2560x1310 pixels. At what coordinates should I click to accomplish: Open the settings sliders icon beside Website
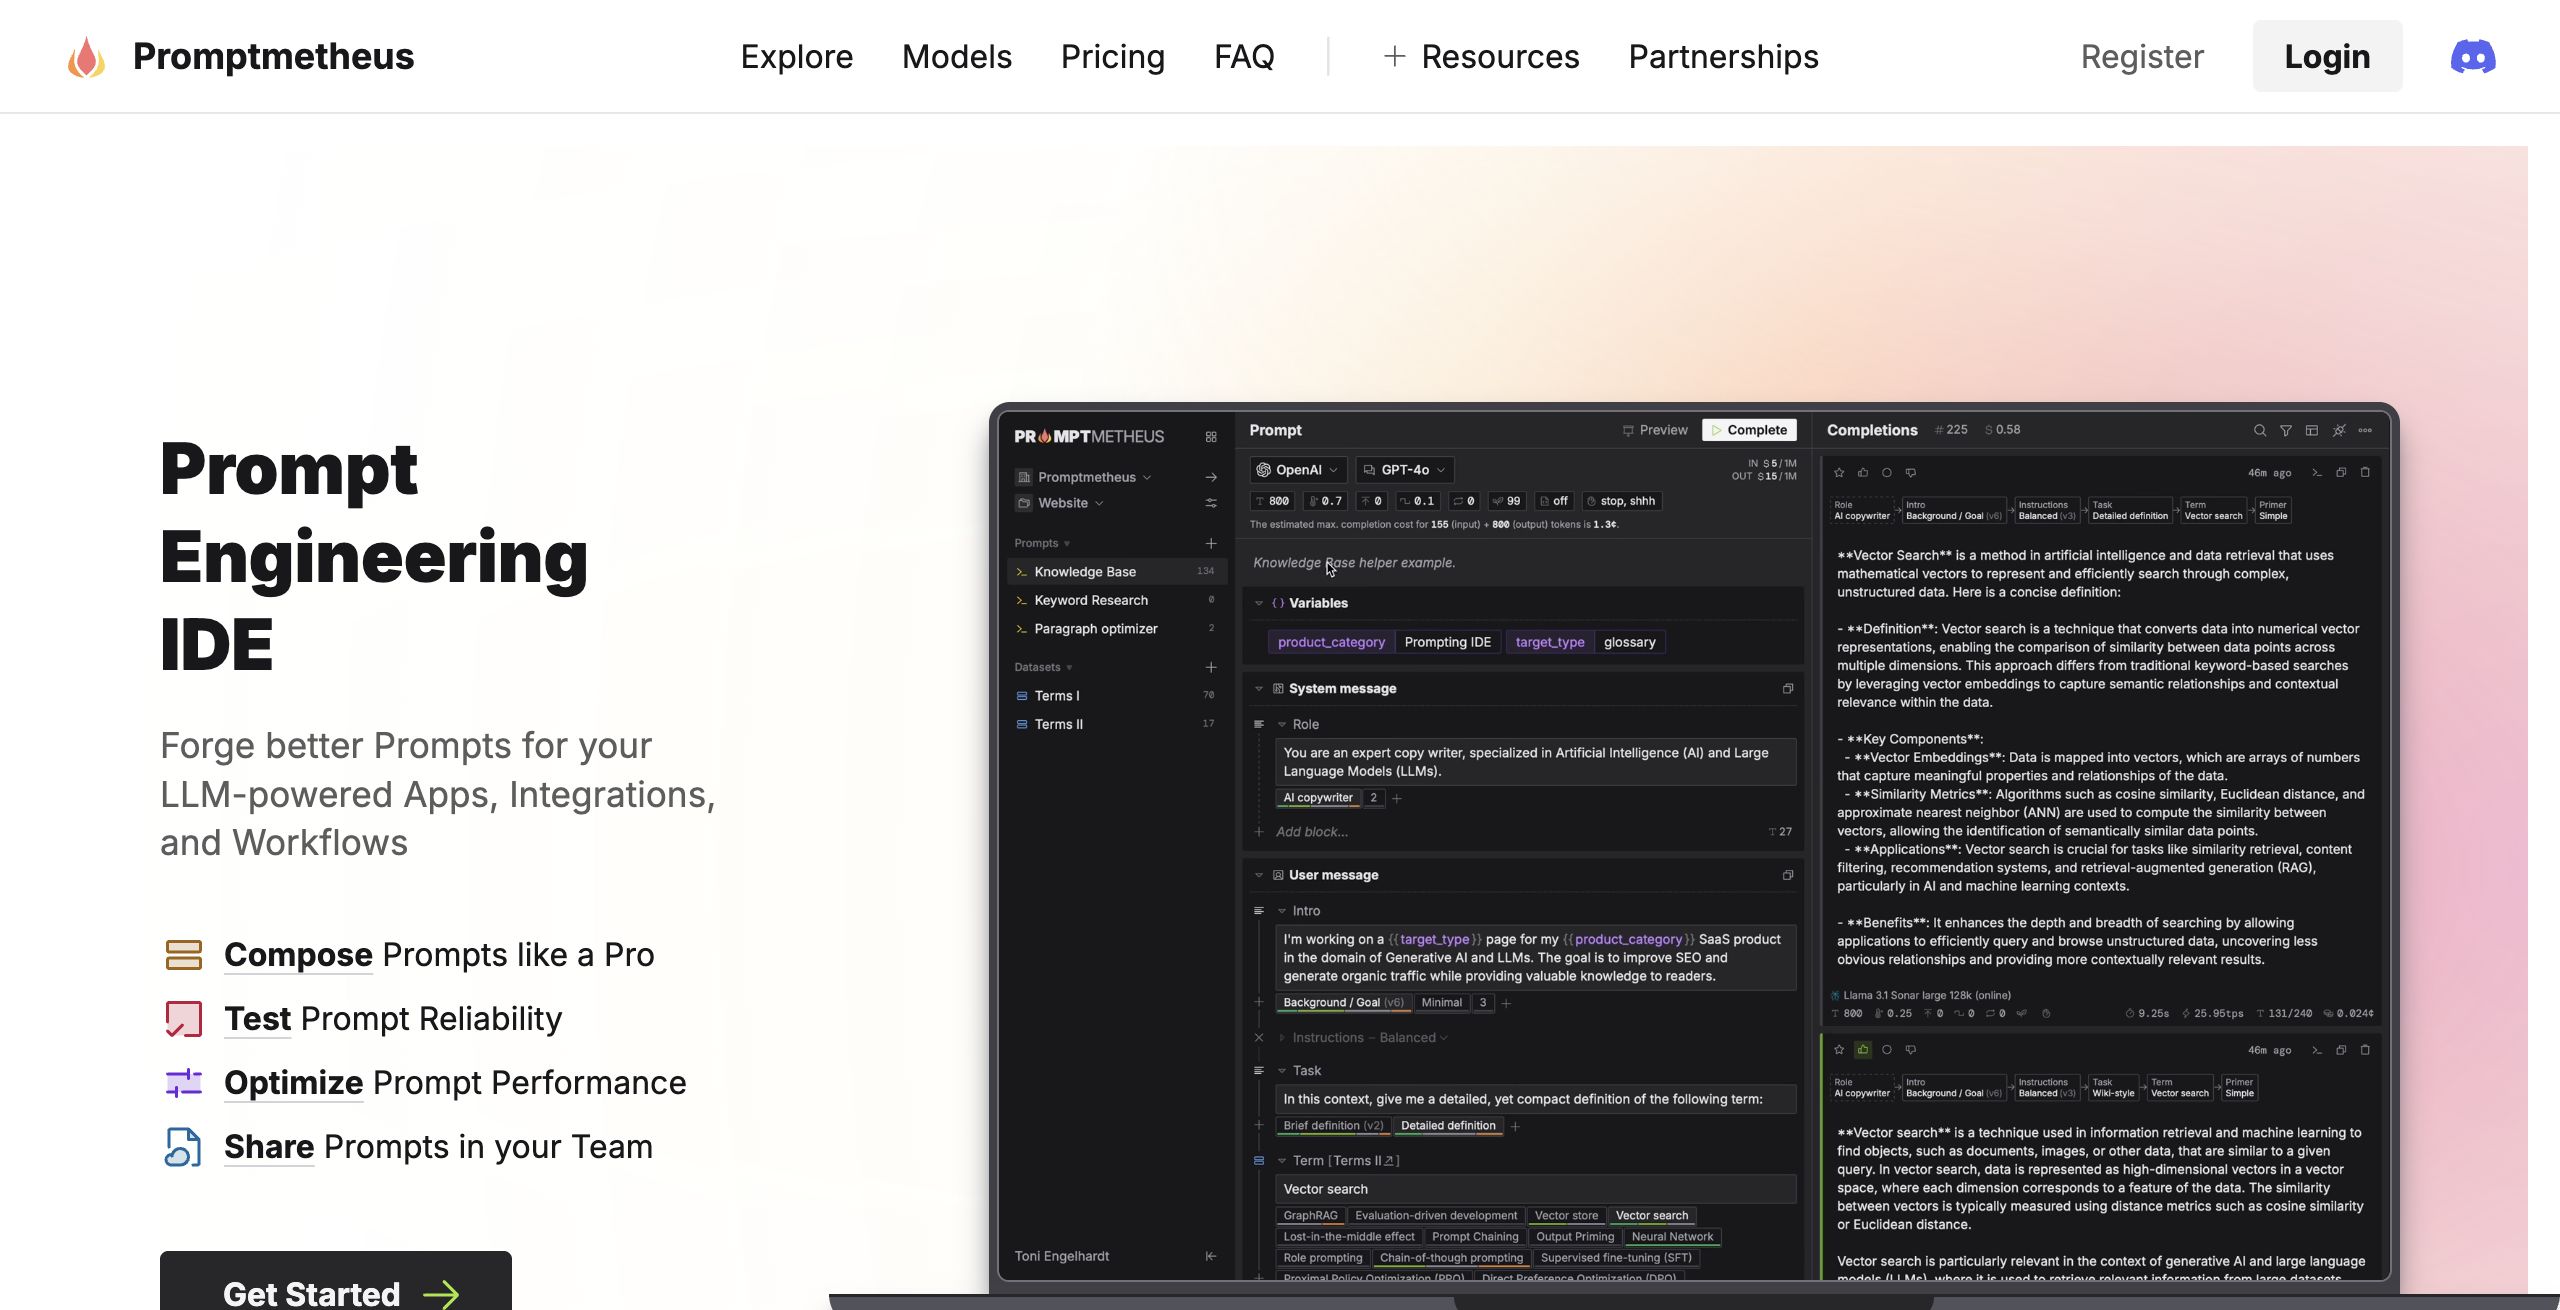coord(1211,503)
